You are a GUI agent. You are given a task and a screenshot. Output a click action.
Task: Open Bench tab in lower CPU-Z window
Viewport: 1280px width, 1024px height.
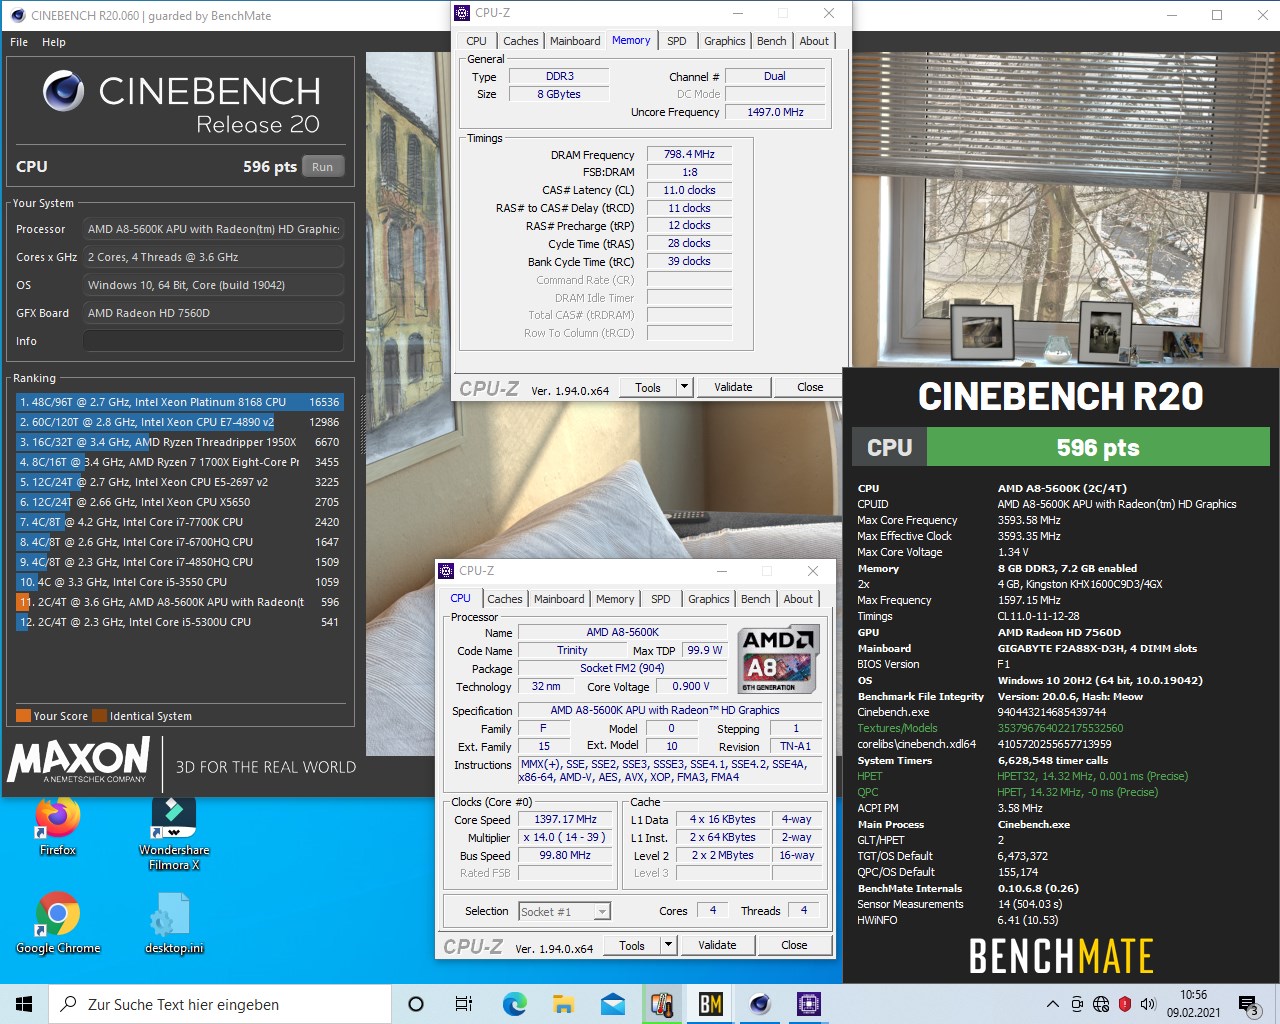[755, 599]
